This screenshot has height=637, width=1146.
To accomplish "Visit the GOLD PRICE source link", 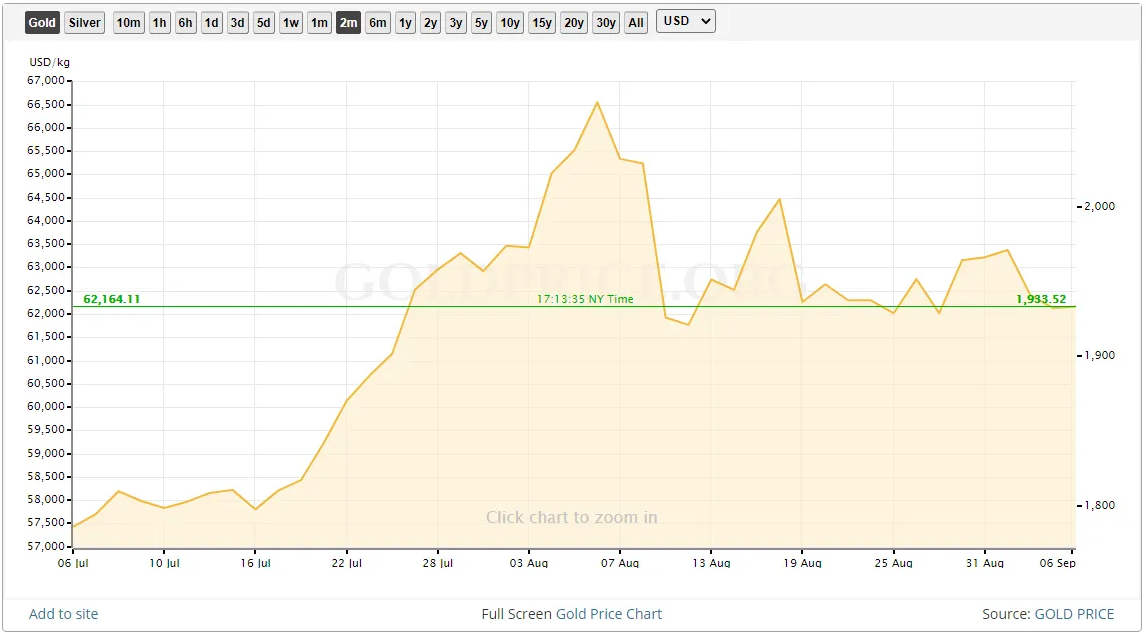I will pyautogui.click(x=1074, y=614).
